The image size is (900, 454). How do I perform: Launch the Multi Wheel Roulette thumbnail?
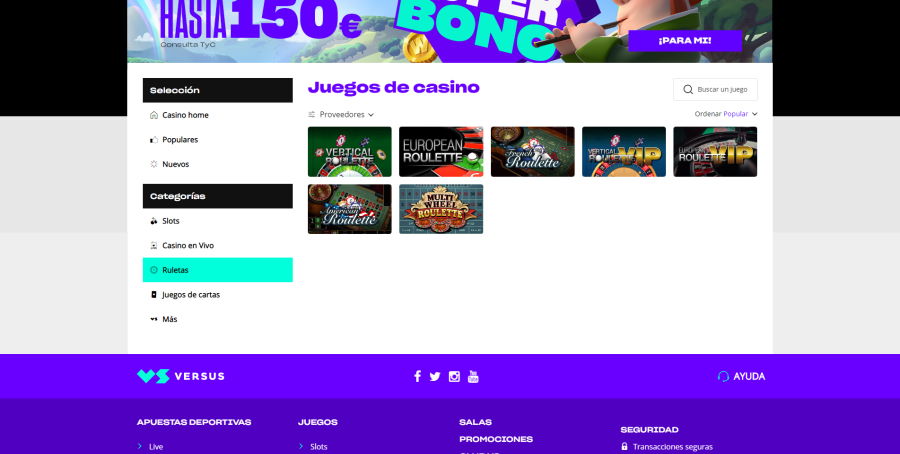coord(441,209)
